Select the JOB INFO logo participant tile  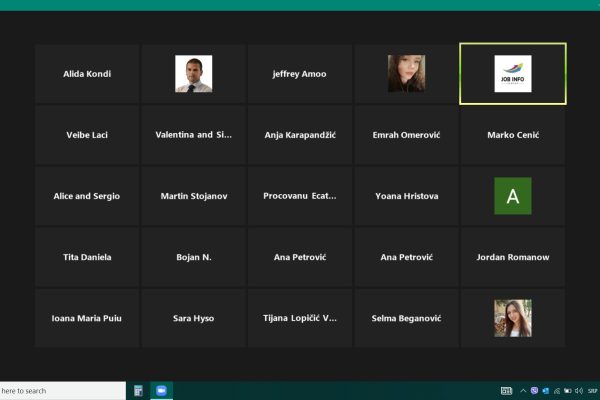tap(513, 73)
